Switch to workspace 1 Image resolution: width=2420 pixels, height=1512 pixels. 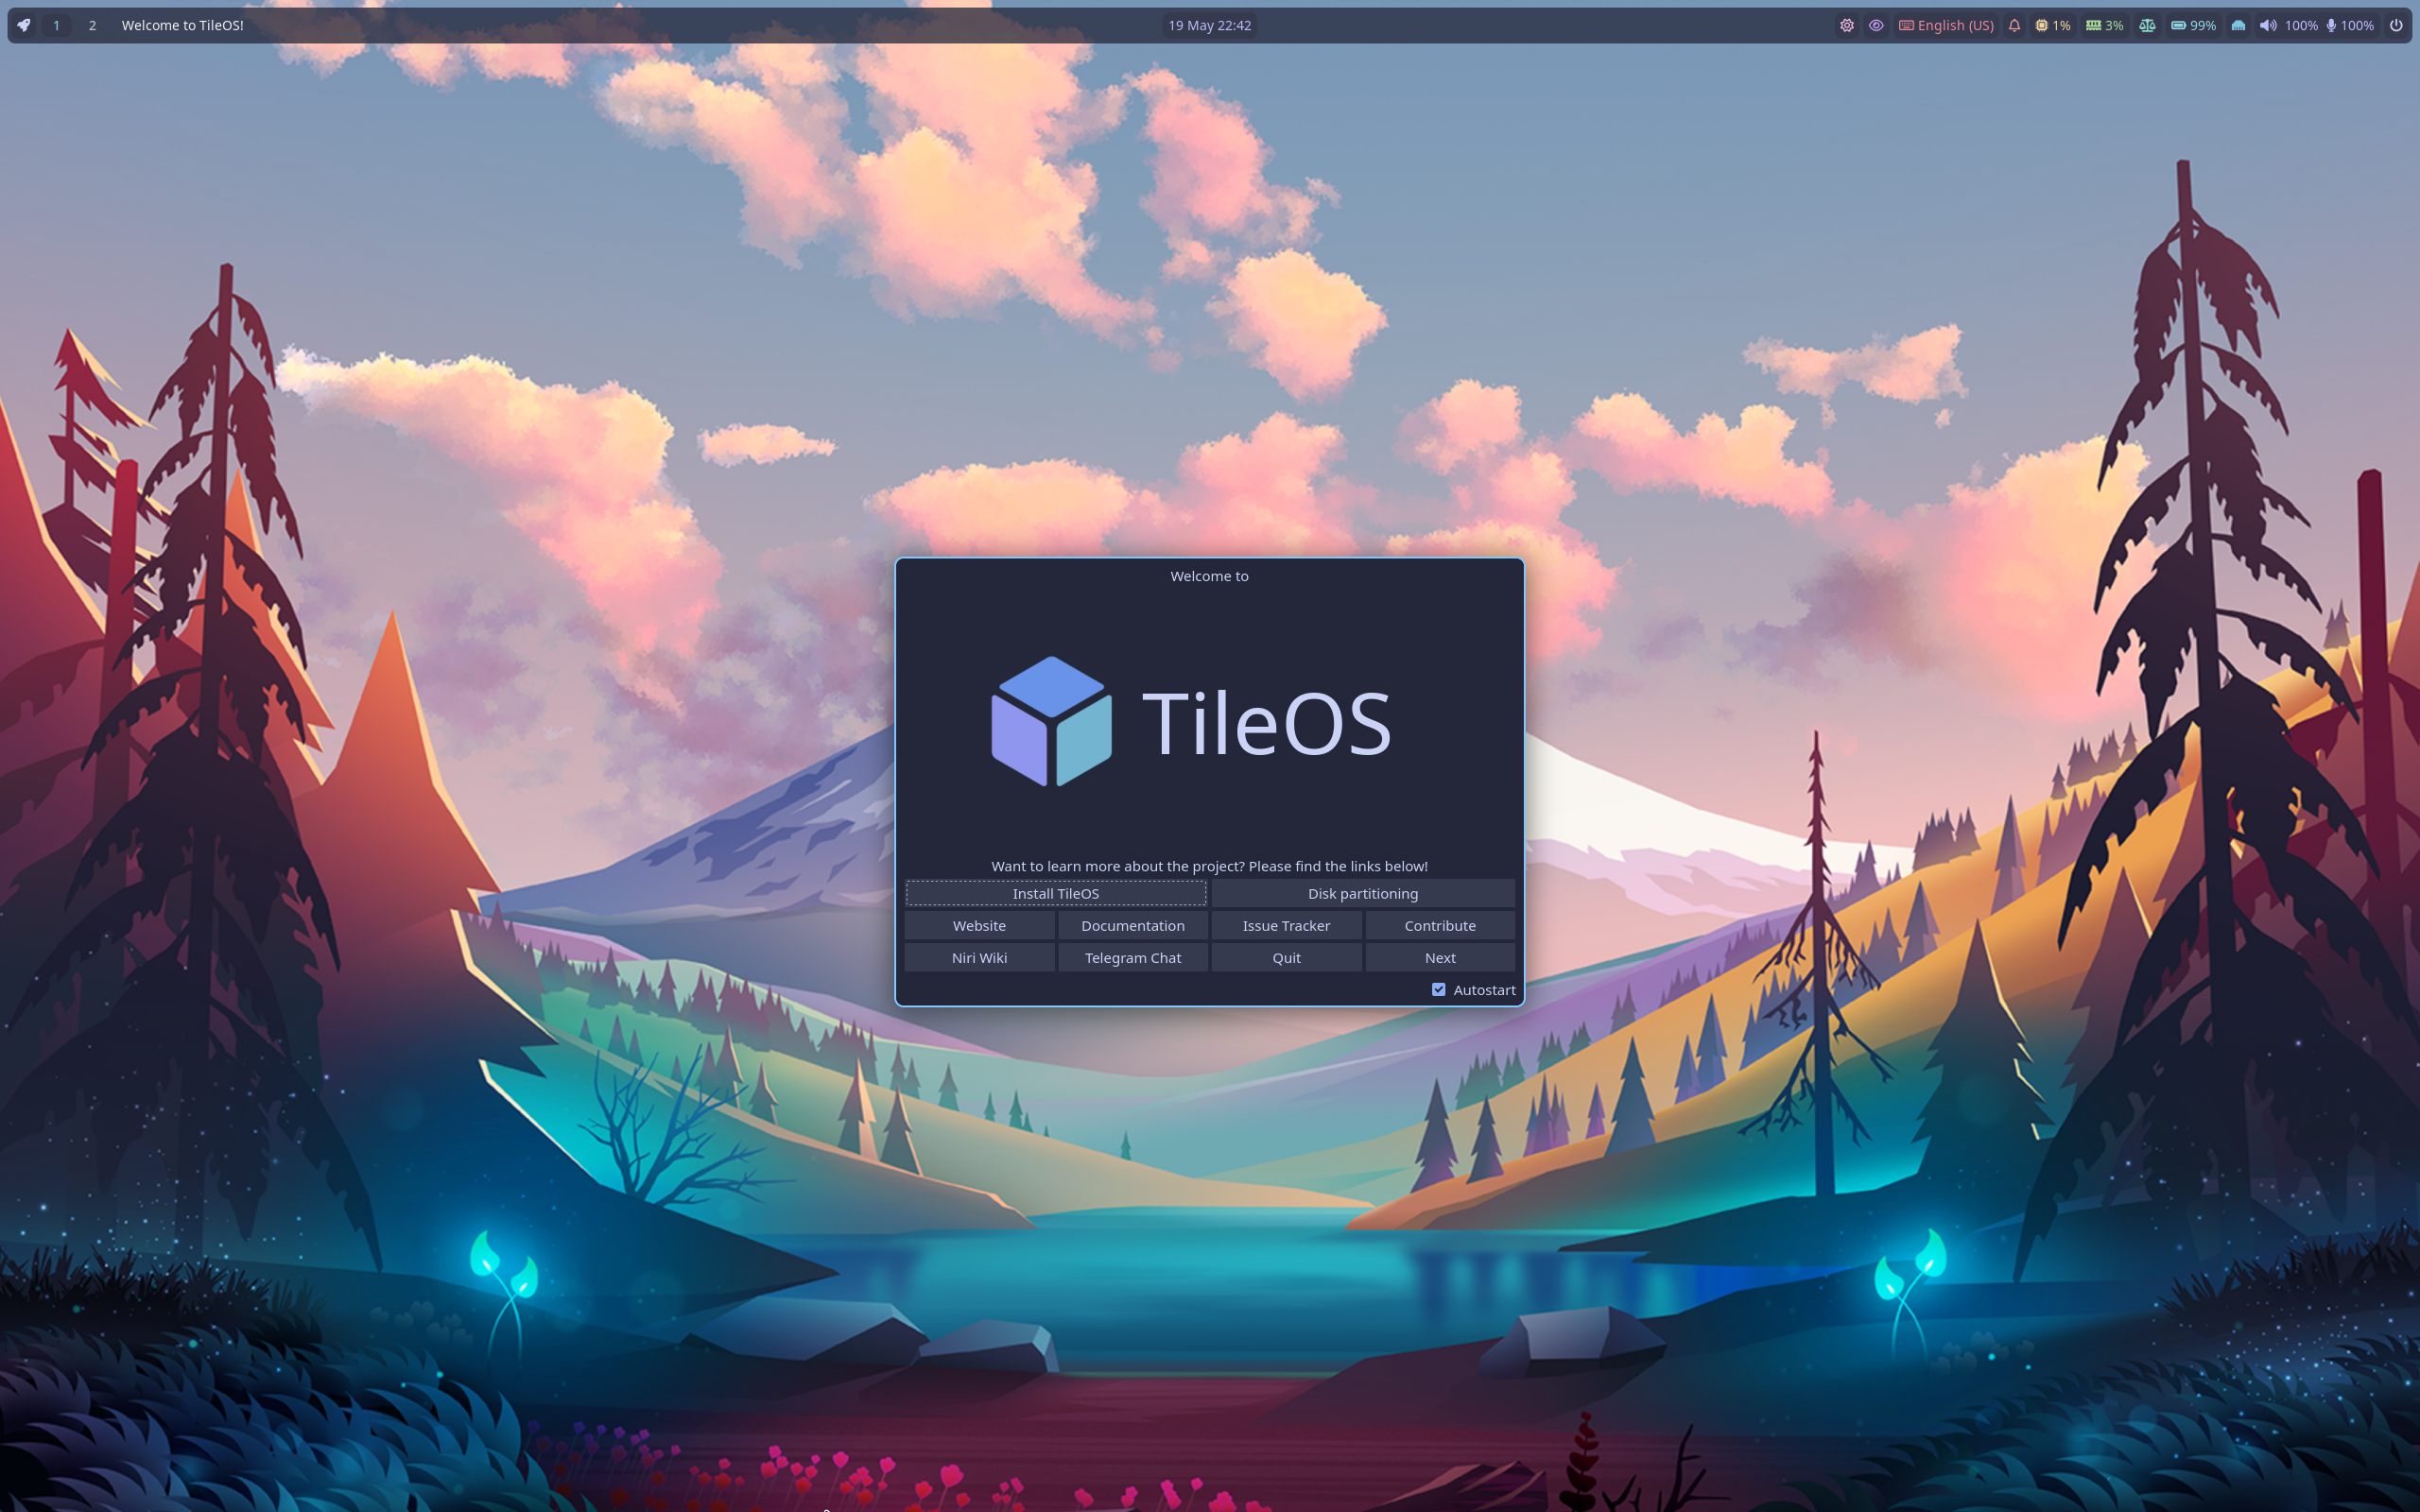pos(56,25)
